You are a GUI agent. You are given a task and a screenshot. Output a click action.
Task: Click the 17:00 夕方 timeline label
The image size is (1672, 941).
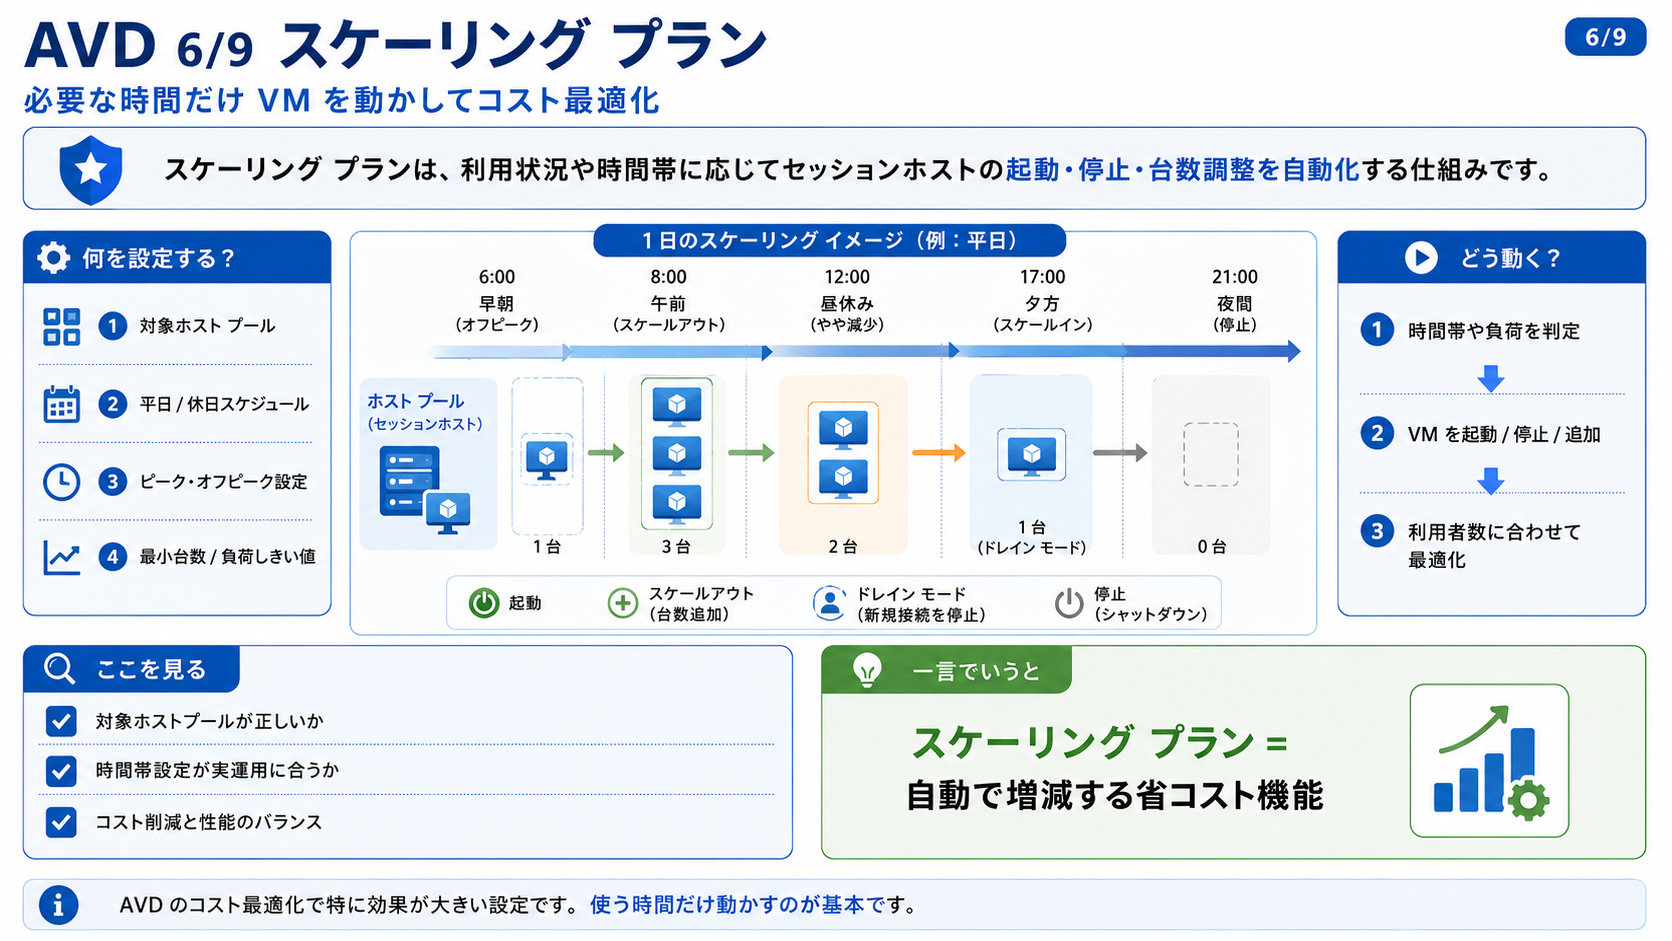coord(1042,300)
